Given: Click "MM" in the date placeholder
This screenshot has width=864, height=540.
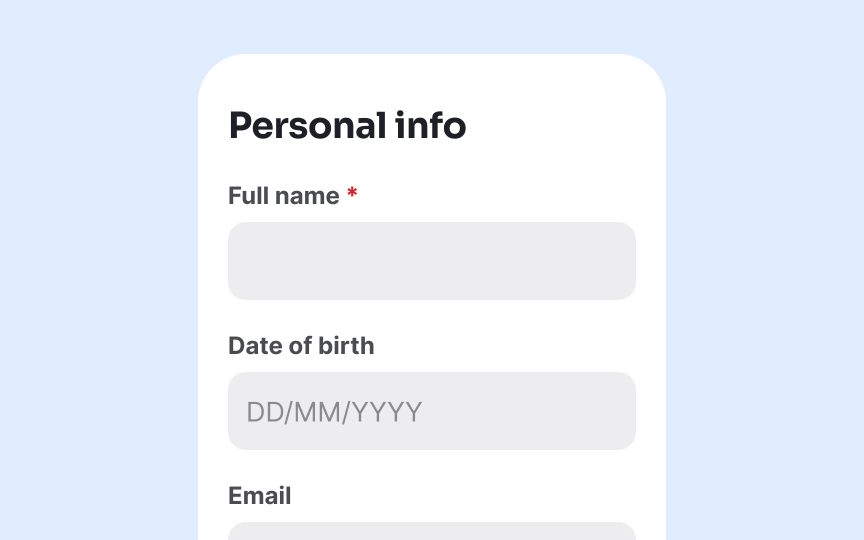Looking at the screenshot, I should coord(318,412).
